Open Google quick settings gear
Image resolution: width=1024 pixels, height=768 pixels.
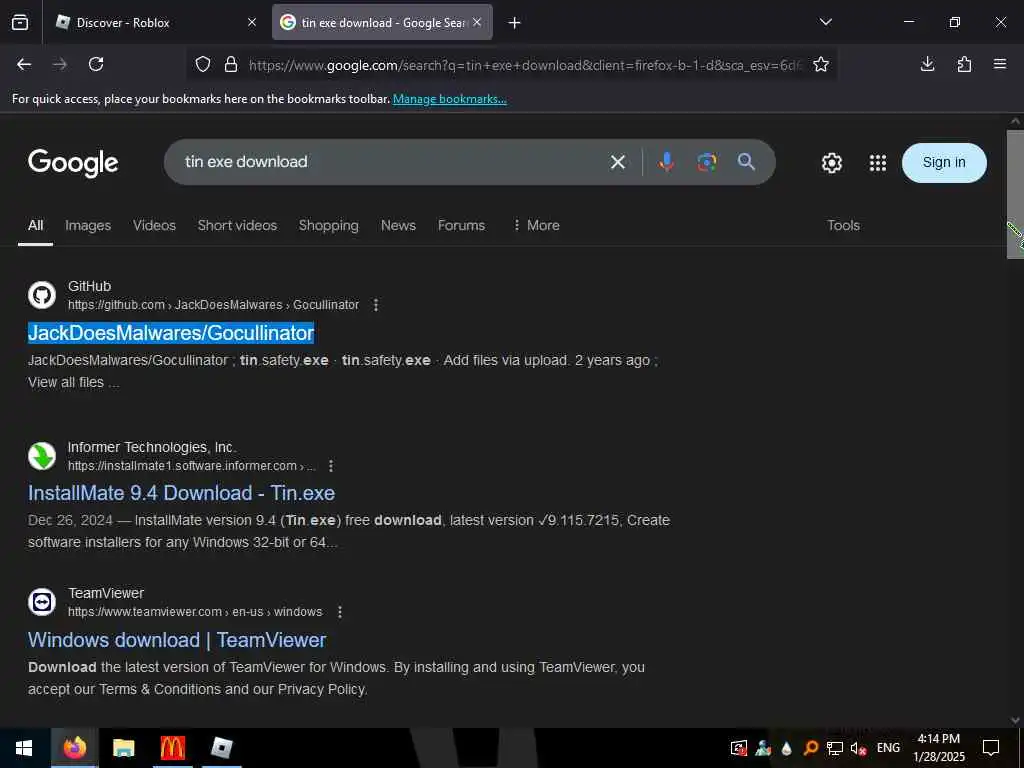click(x=831, y=163)
